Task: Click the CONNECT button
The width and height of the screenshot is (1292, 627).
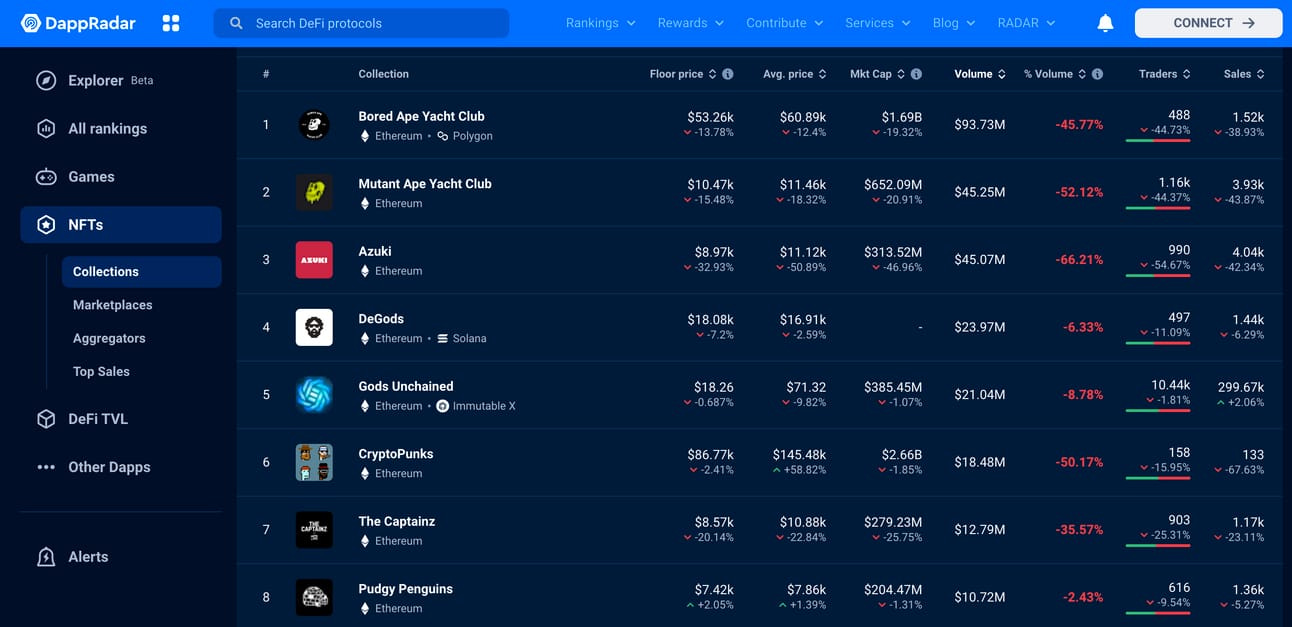Action: [1208, 23]
